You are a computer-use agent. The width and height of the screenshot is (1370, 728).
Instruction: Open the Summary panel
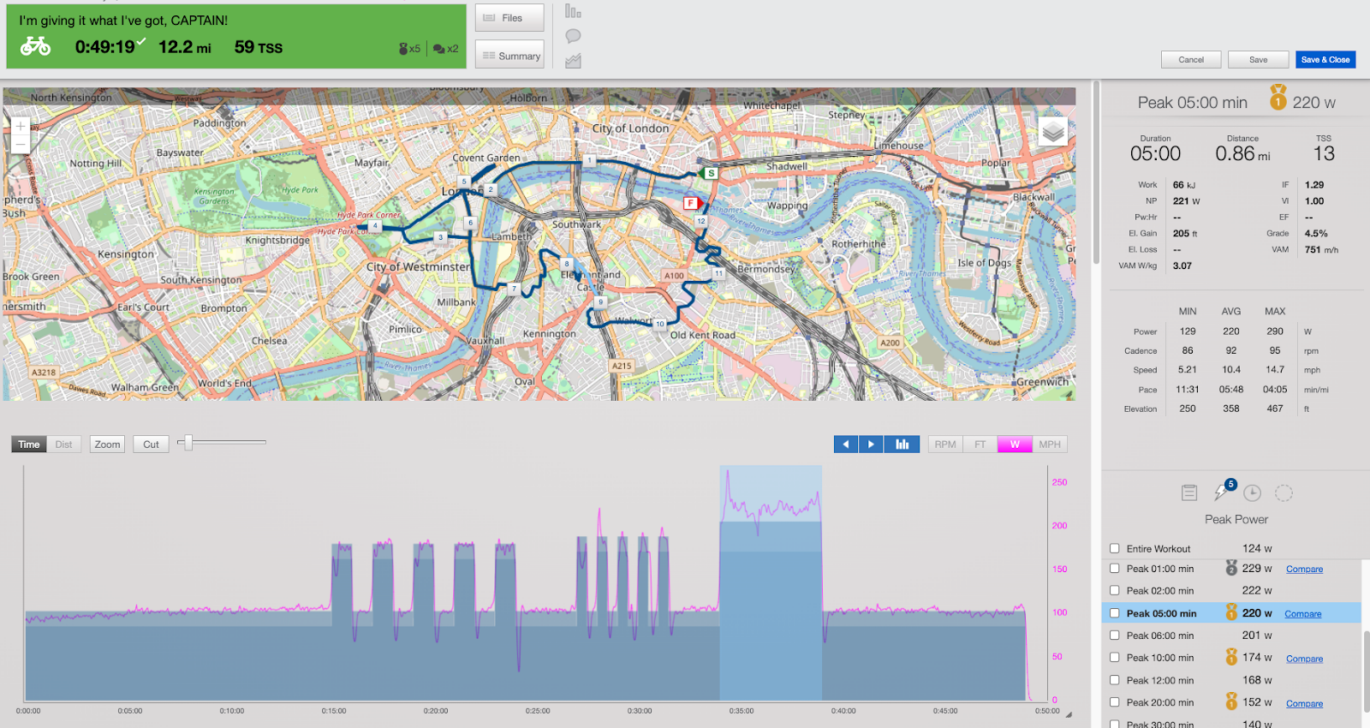click(x=510, y=56)
